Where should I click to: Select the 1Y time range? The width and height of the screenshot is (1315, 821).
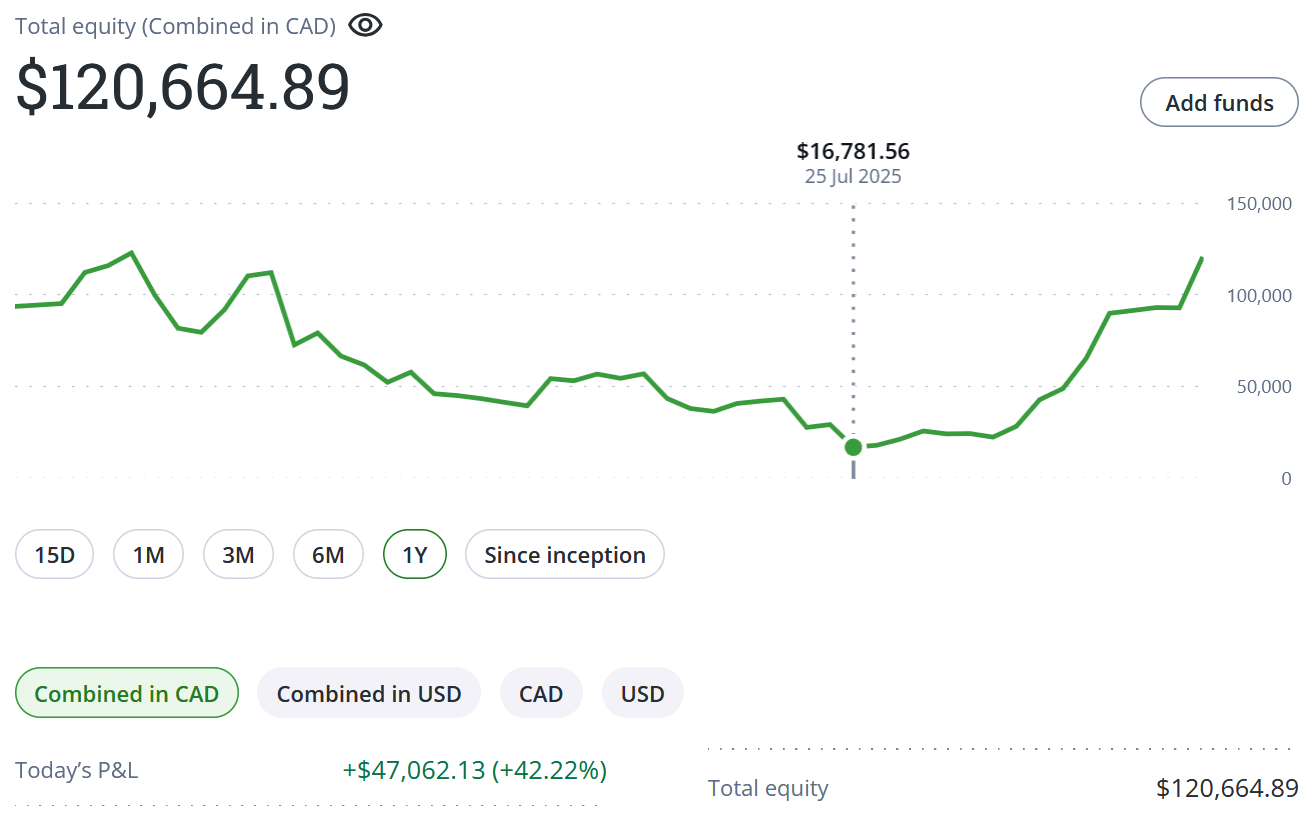[415, 554]
